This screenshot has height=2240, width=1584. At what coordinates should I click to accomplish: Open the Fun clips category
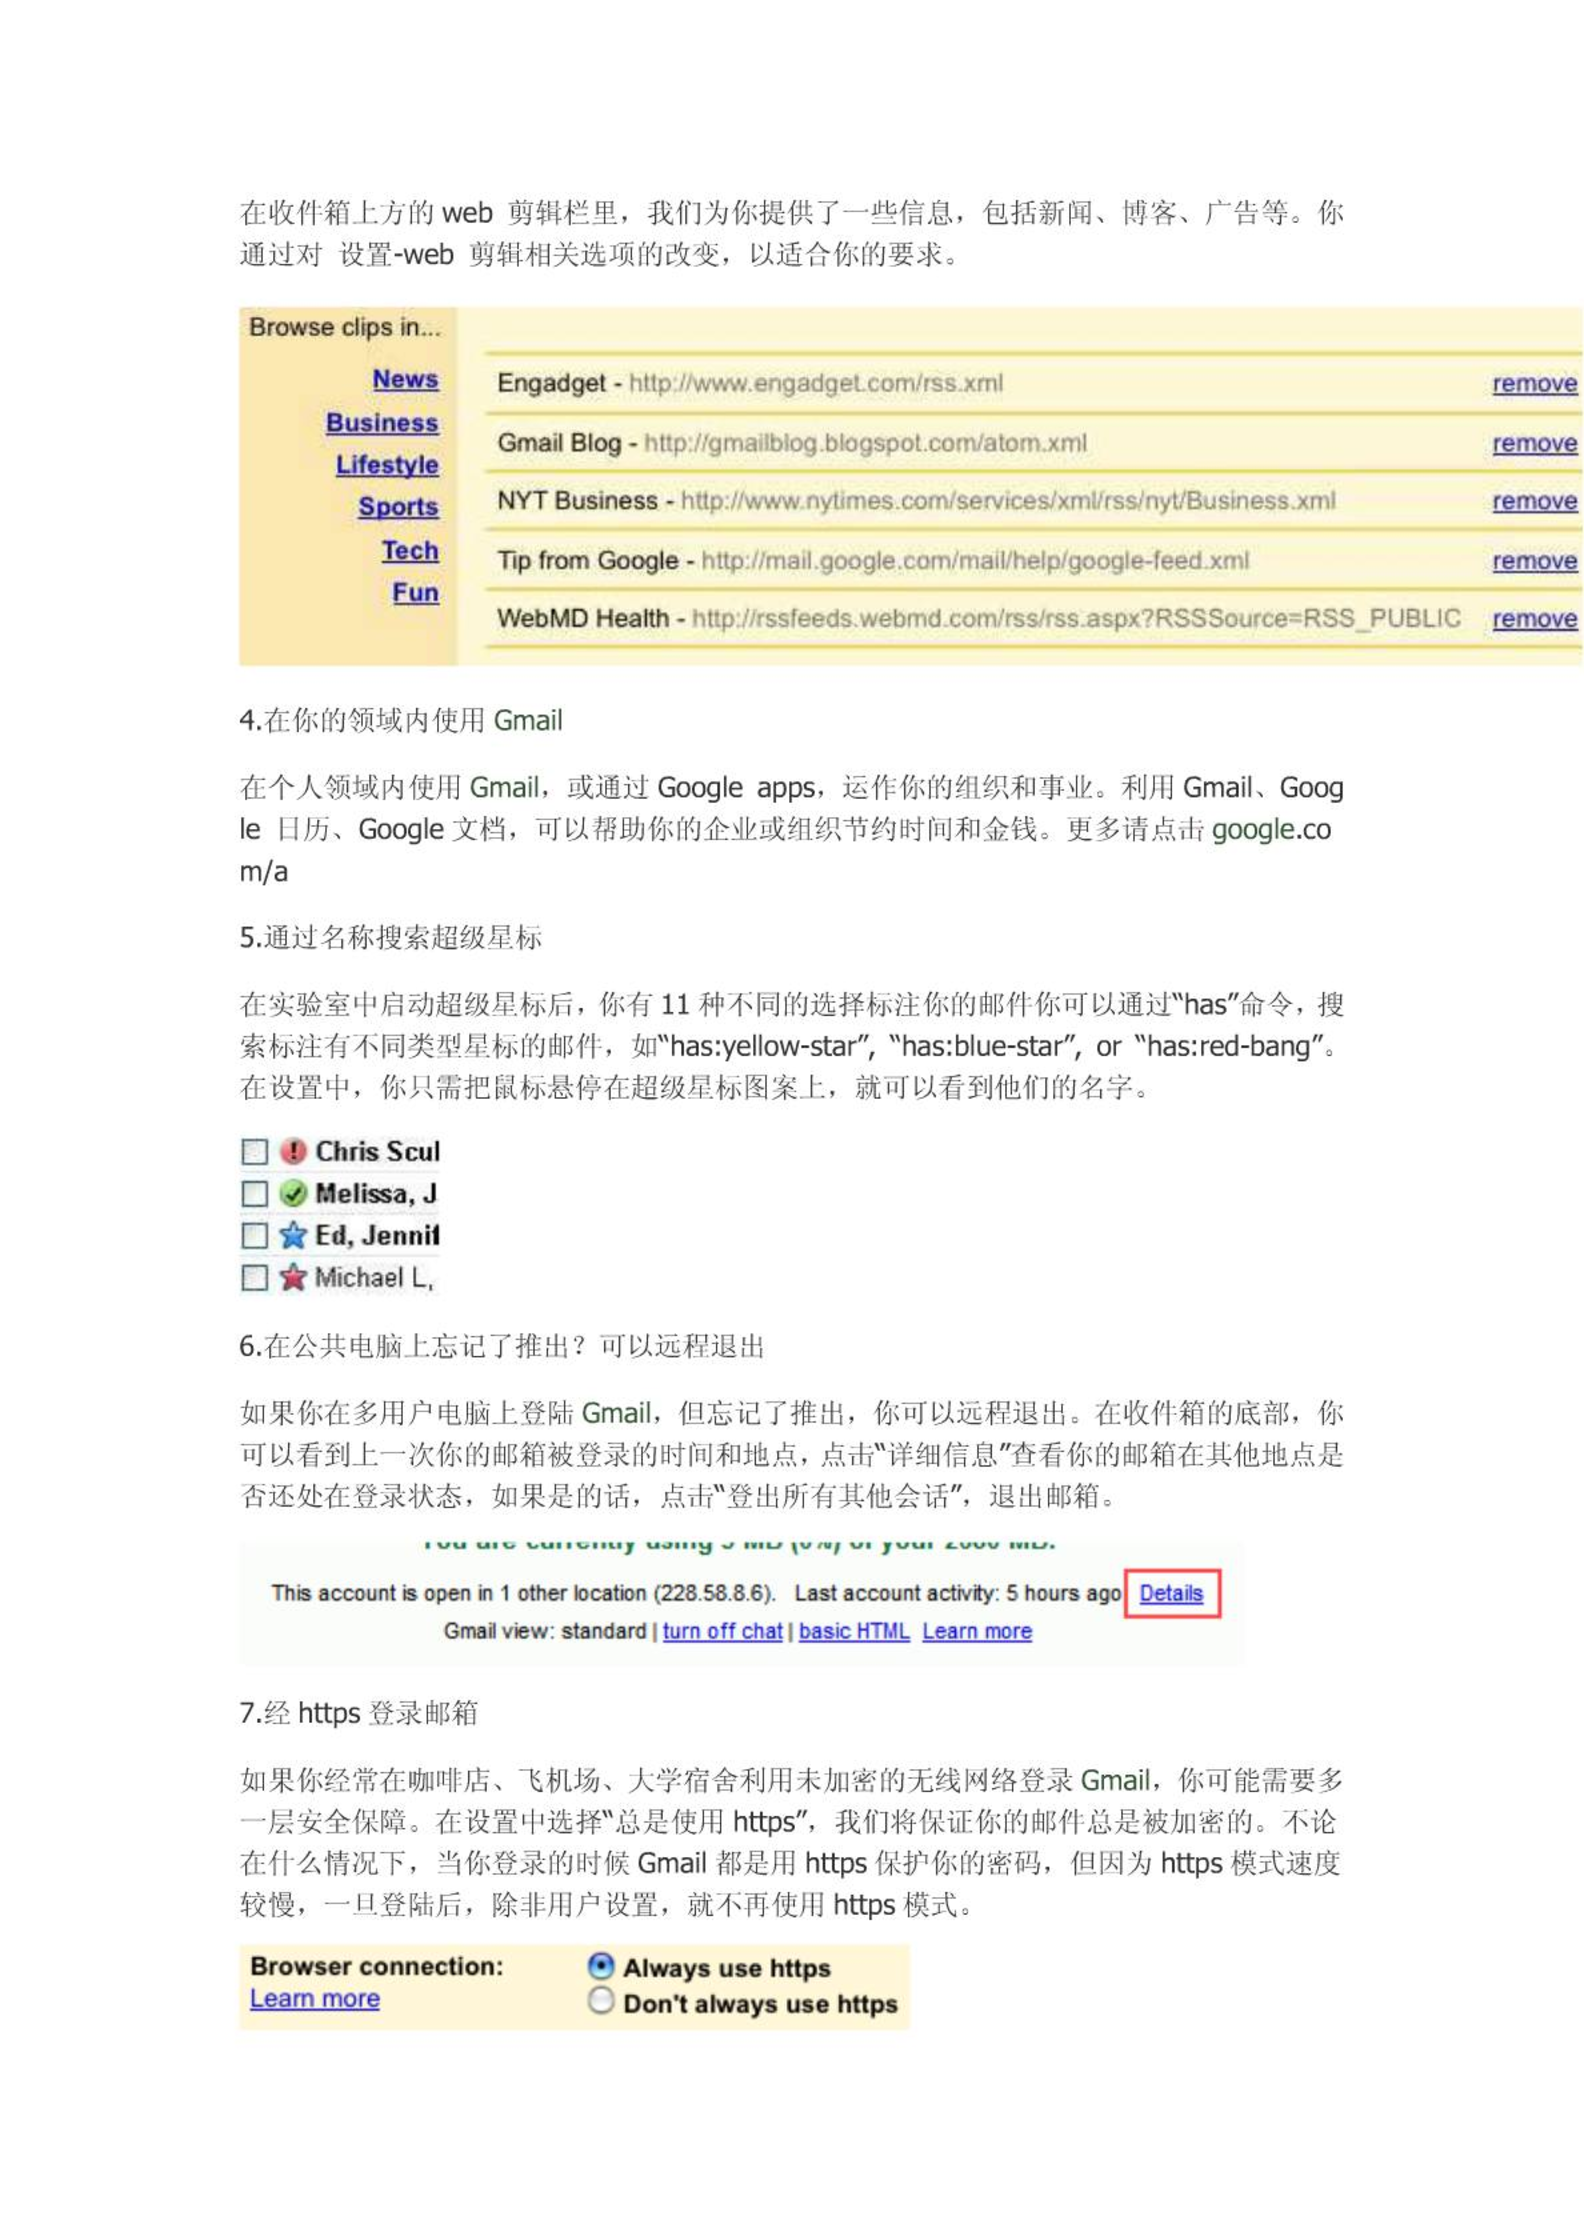[415, 593]
